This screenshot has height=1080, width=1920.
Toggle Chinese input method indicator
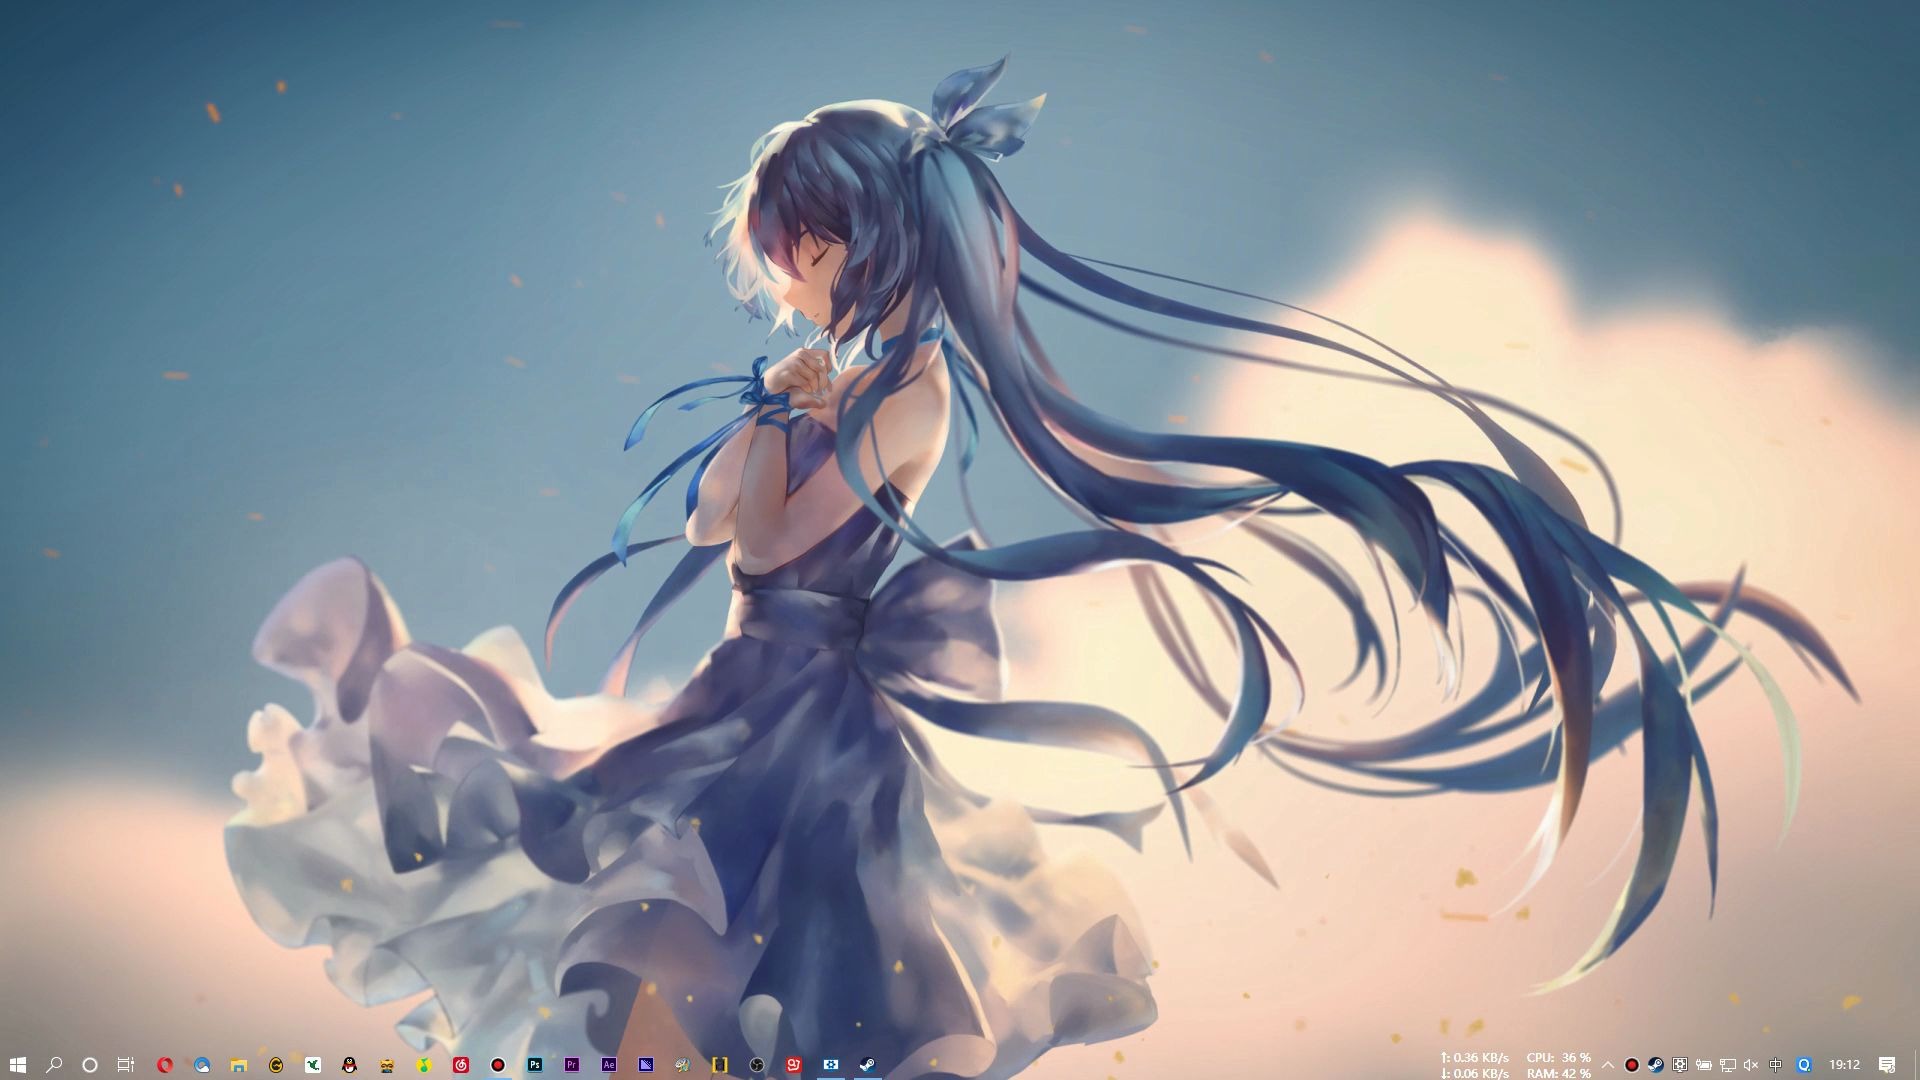tap(1776, 1065)
